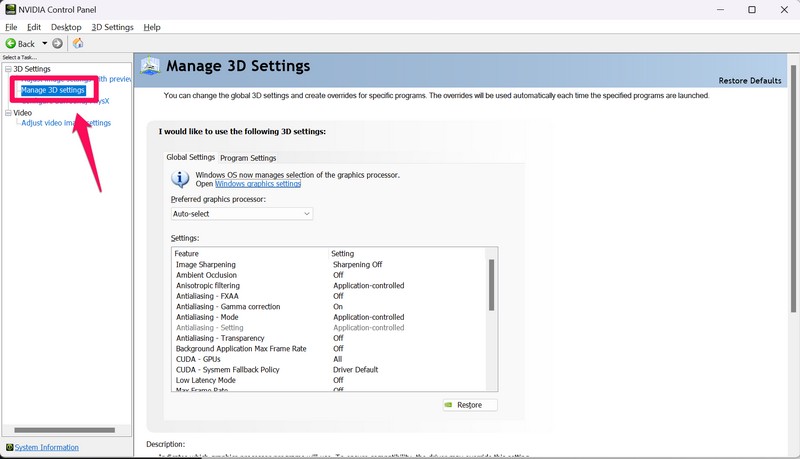Open the Windows graphics settings link
The height and width of the screenshot is (459, 800).
(x=258, y=184)
